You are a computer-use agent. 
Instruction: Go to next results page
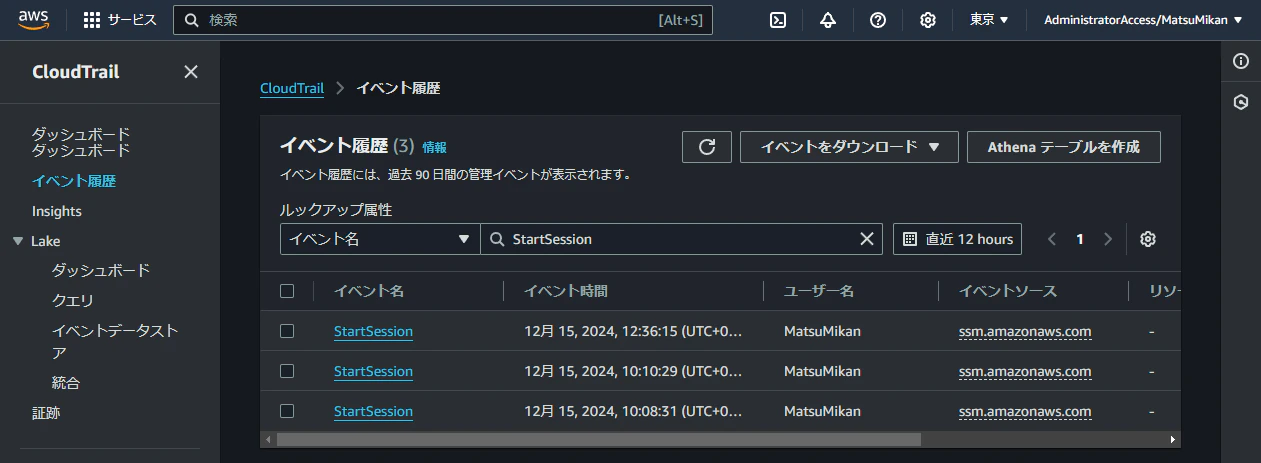pyautogui.click(x=1108, y=239)
